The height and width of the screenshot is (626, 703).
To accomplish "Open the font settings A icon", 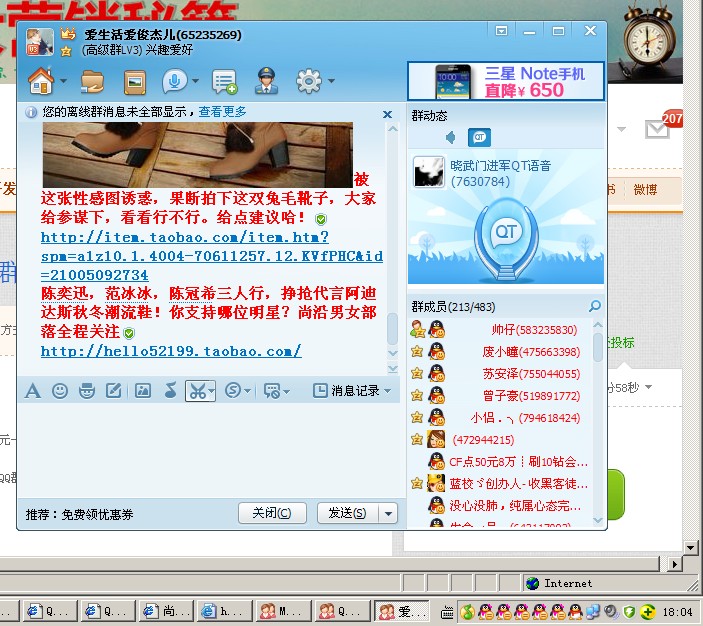I will click(32, 391).
